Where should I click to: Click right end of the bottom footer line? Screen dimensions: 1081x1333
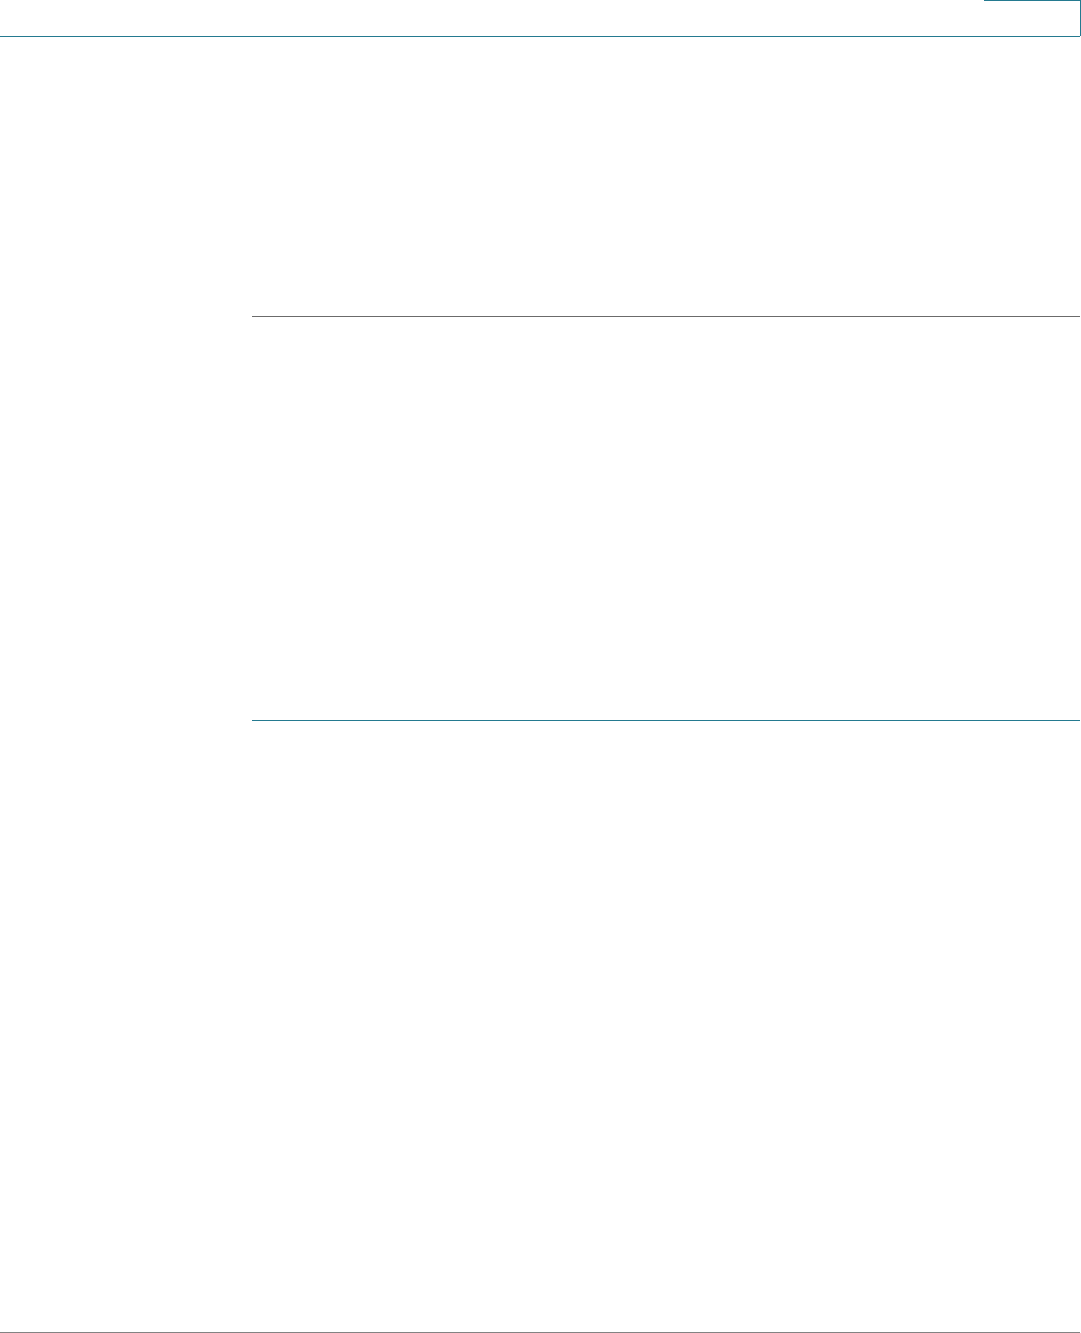pos(1076,1332)
